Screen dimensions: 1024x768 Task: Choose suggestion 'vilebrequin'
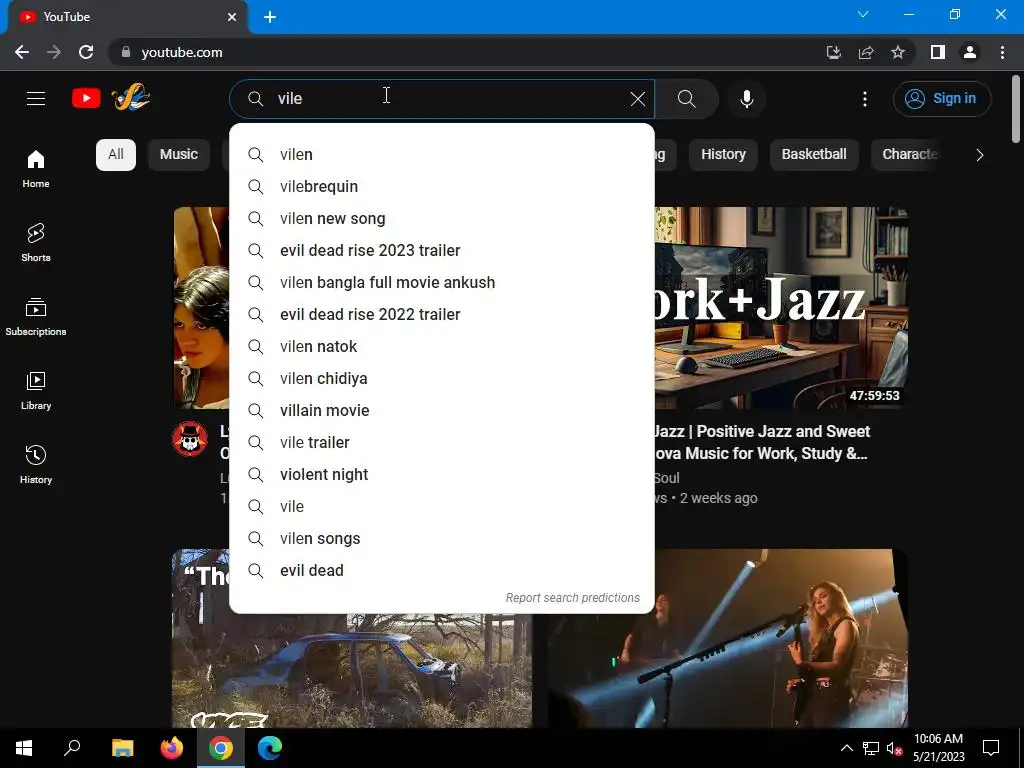click(x=441, y=187)
